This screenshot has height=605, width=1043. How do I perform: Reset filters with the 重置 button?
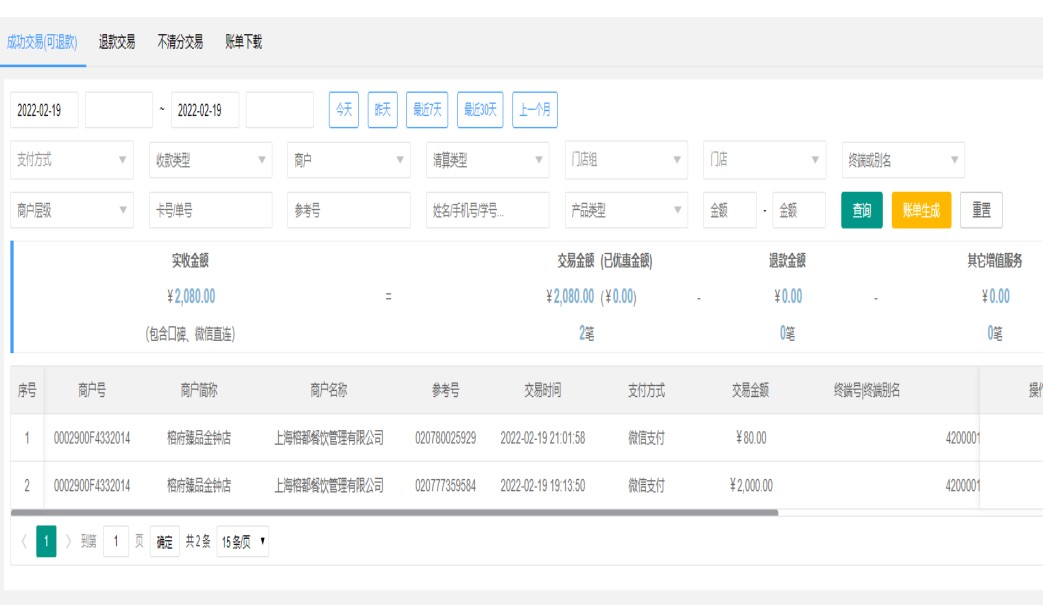click(x=981, y=211)
